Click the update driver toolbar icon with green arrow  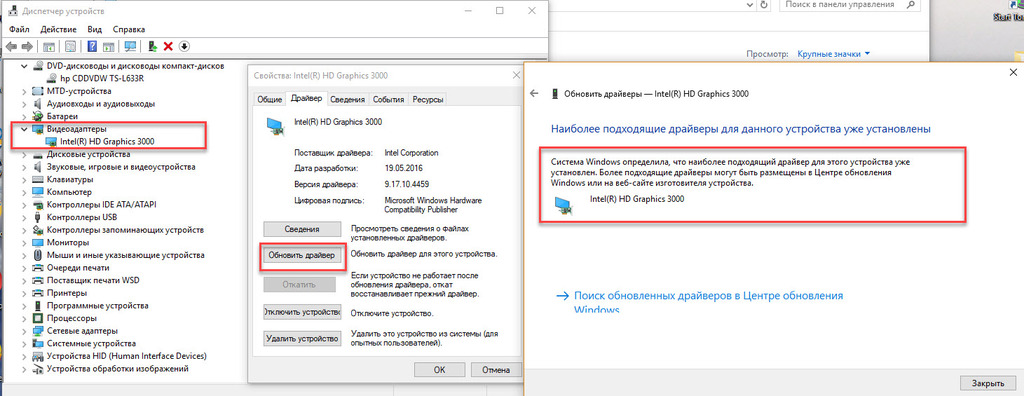(x=152, y=46)
